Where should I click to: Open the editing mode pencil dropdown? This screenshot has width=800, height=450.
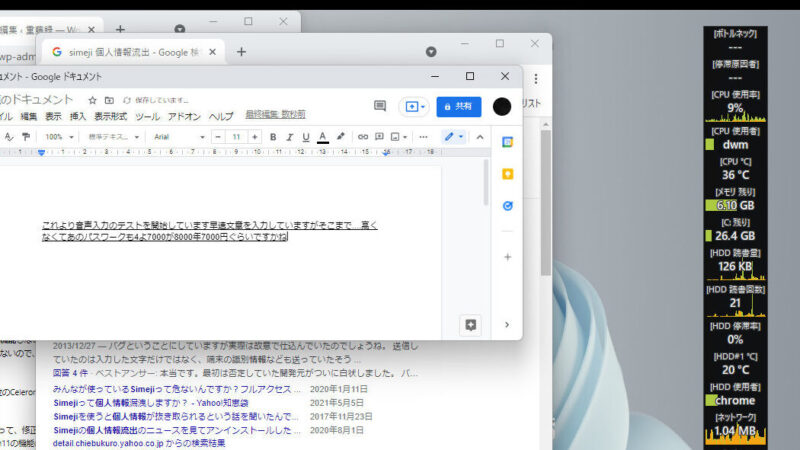click(454, 137)
